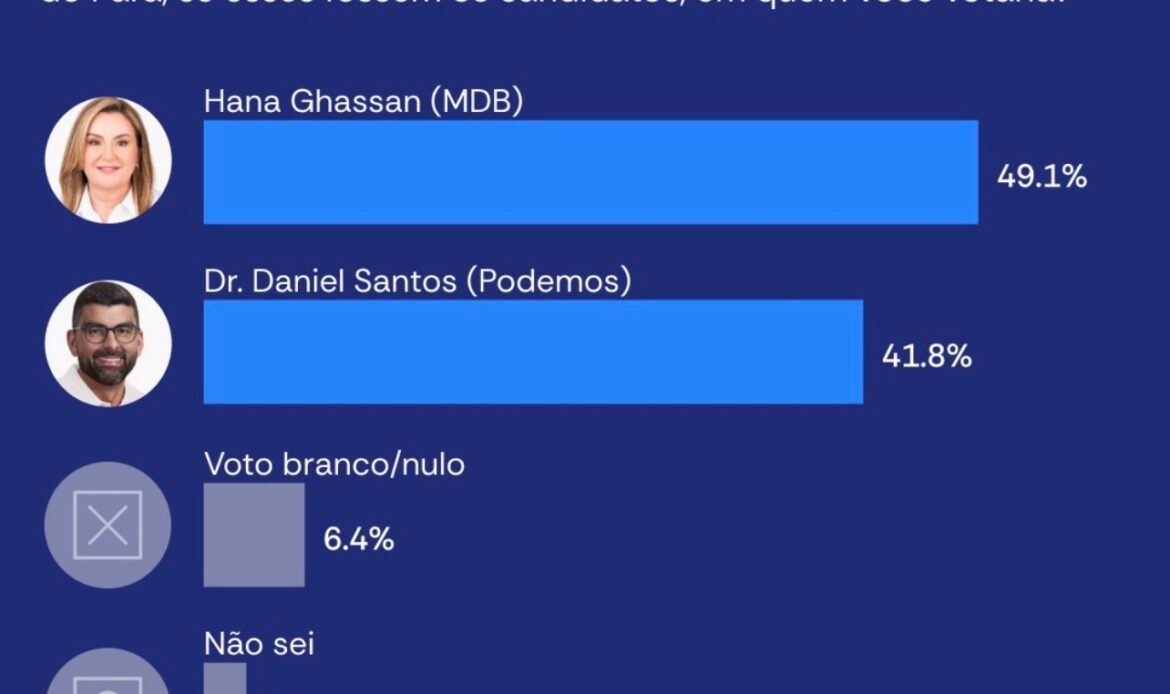Click the 'Voto branco/nulo' label
The width and height of the screenshot is (1170, 694).
[x=334, y=464]
